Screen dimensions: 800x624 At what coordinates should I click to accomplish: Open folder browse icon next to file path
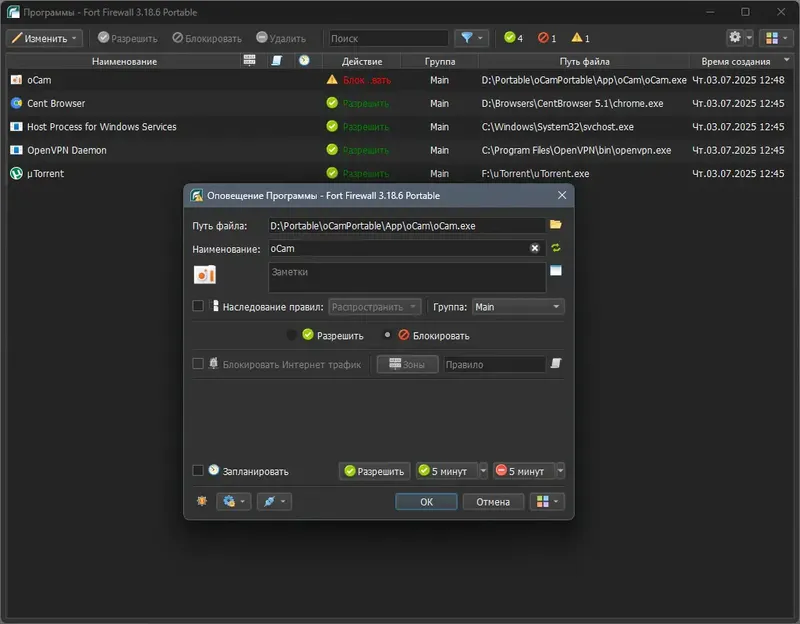[556, 224]
